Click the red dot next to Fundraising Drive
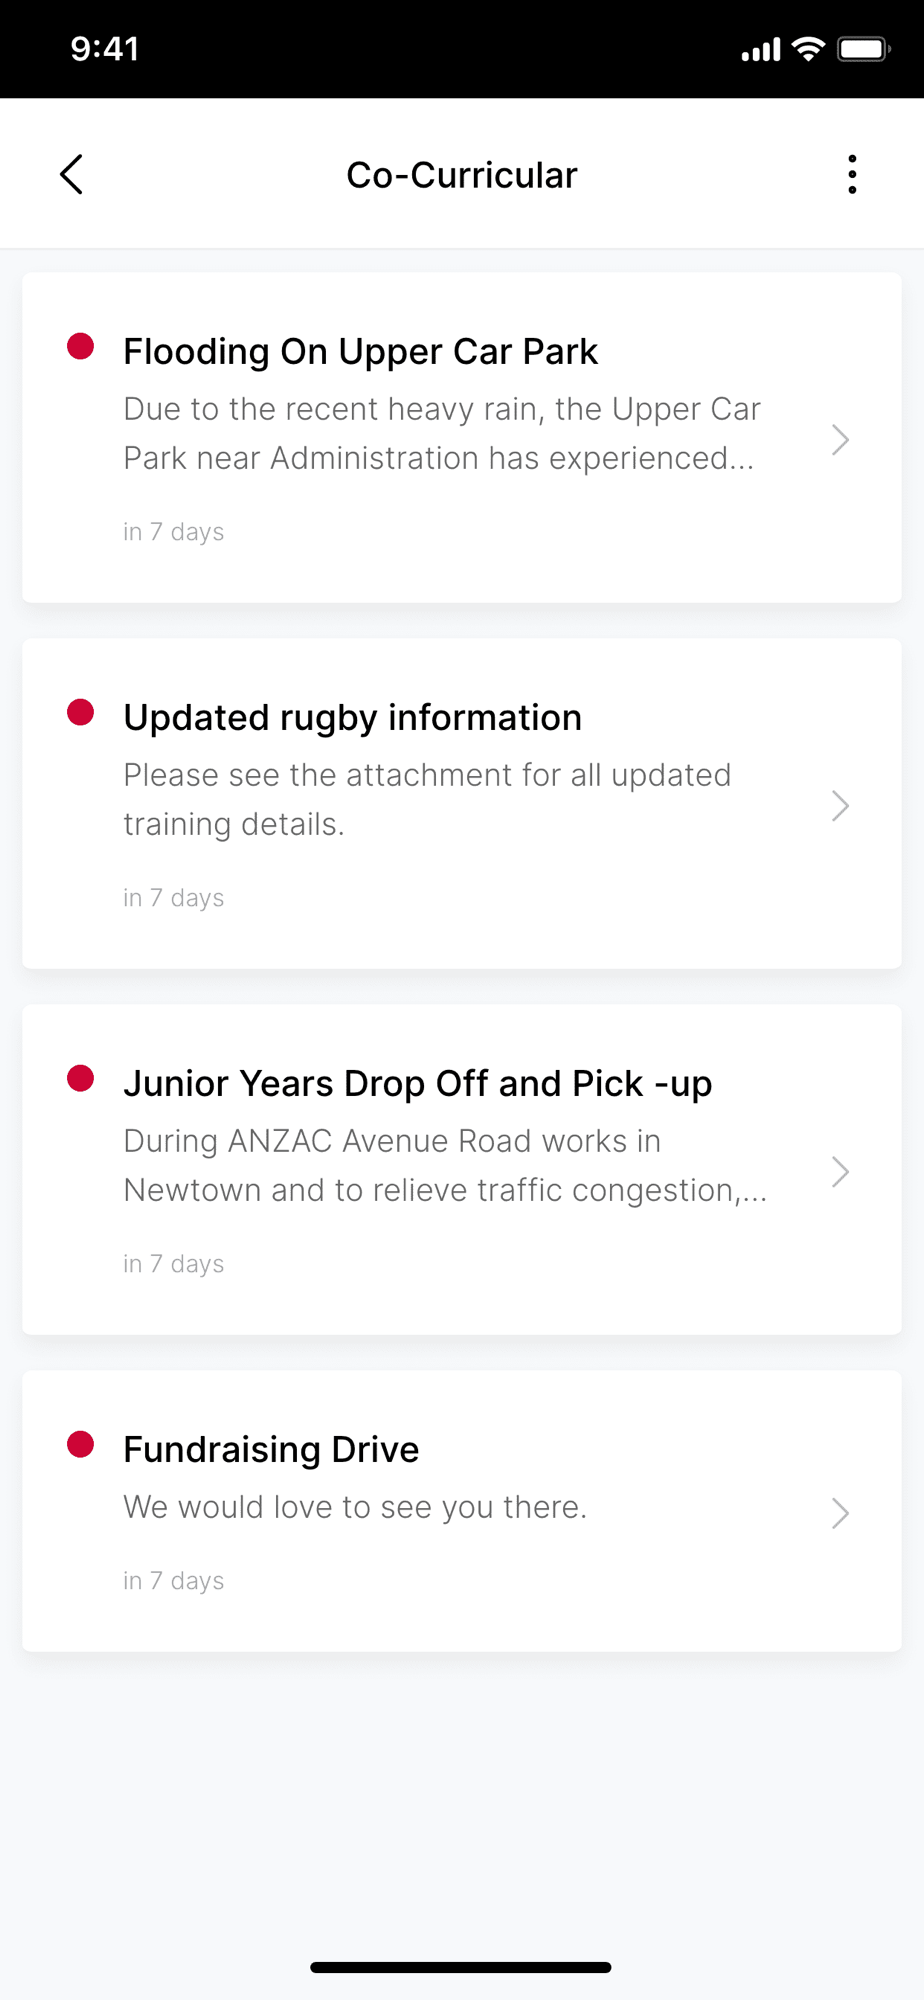Screen dimensions: 924x2000 81,1445
